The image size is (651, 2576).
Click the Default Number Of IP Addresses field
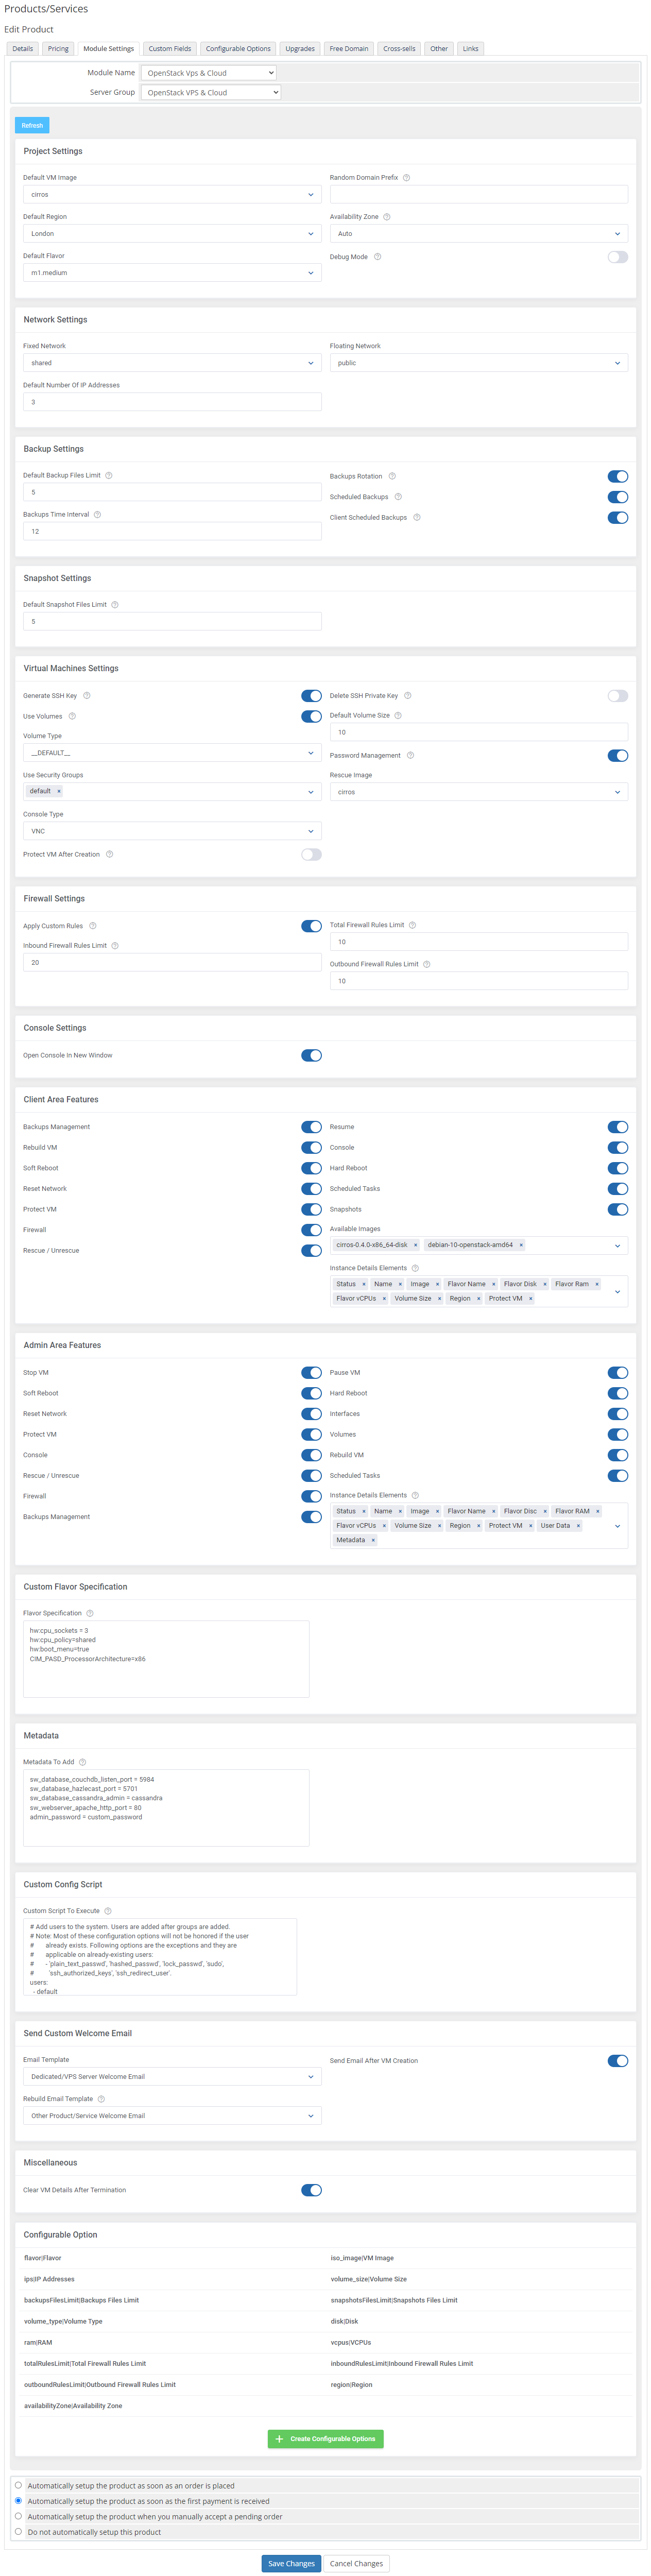pyautogui.click(x=172, y=402)
